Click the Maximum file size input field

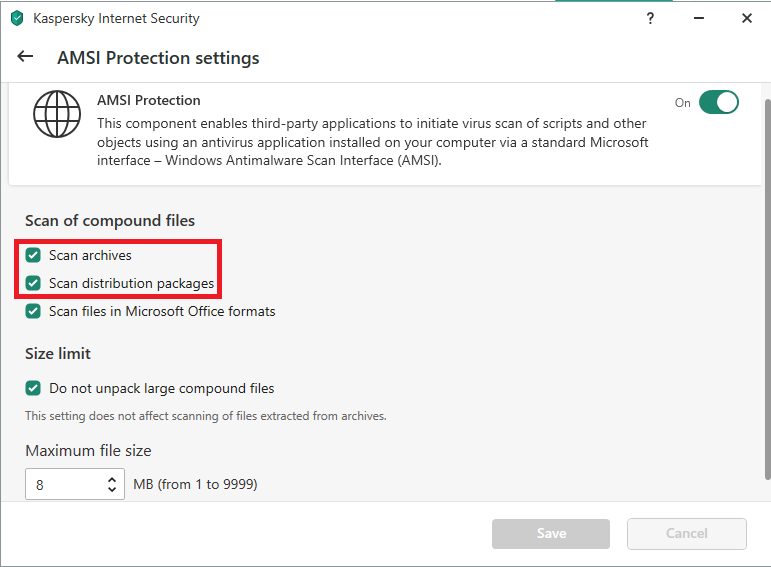tap(64, 485)
